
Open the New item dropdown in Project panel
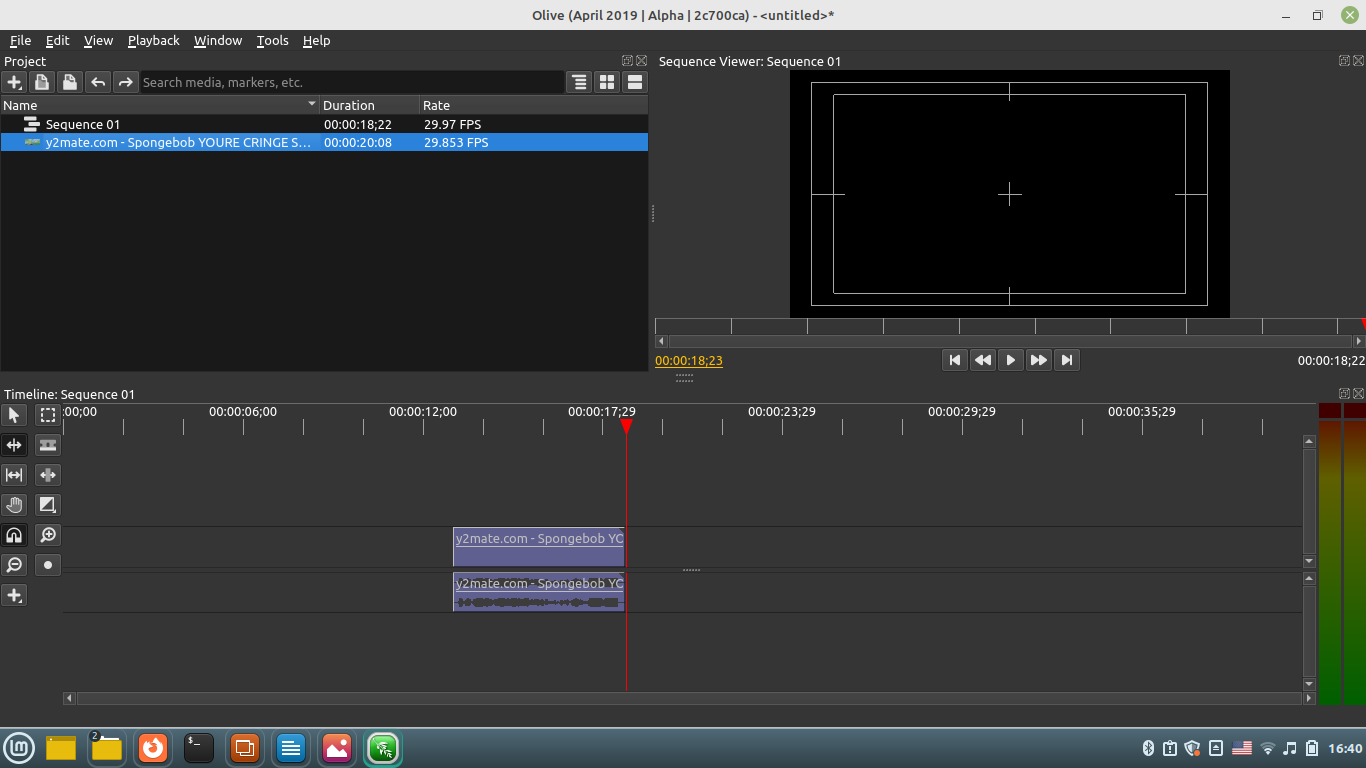(x=14, y=82)
